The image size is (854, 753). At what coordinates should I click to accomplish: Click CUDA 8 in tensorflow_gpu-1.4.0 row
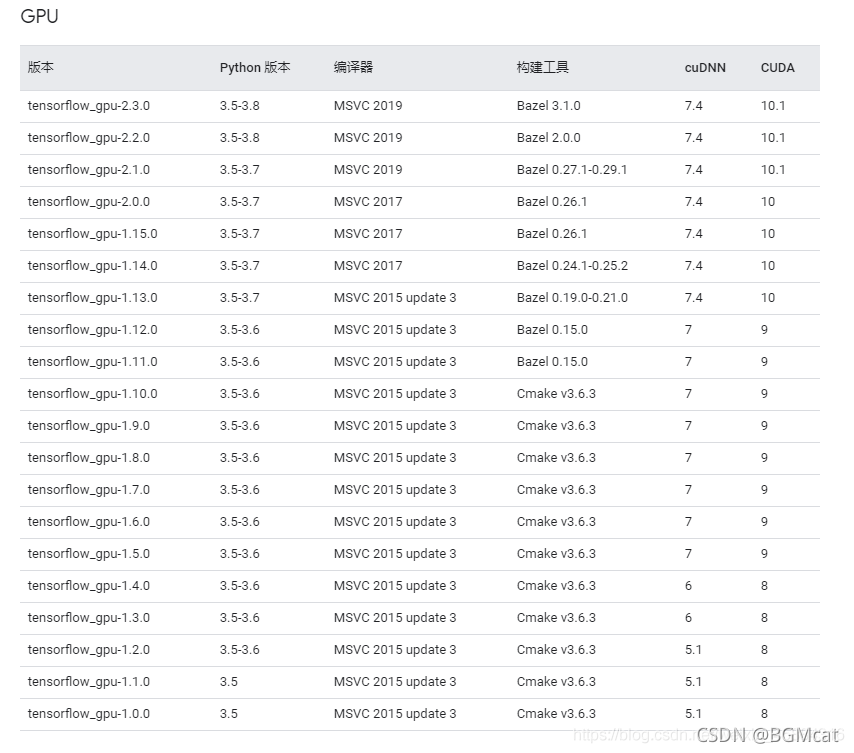click(x=764, y=586)
